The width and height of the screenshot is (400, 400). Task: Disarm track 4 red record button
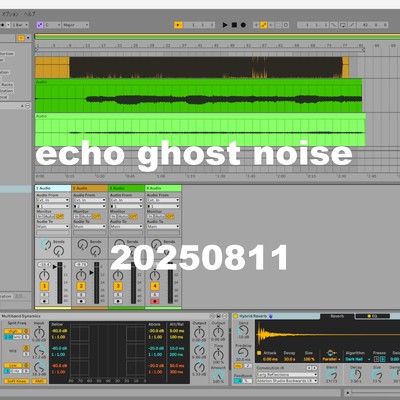[155, 301]
